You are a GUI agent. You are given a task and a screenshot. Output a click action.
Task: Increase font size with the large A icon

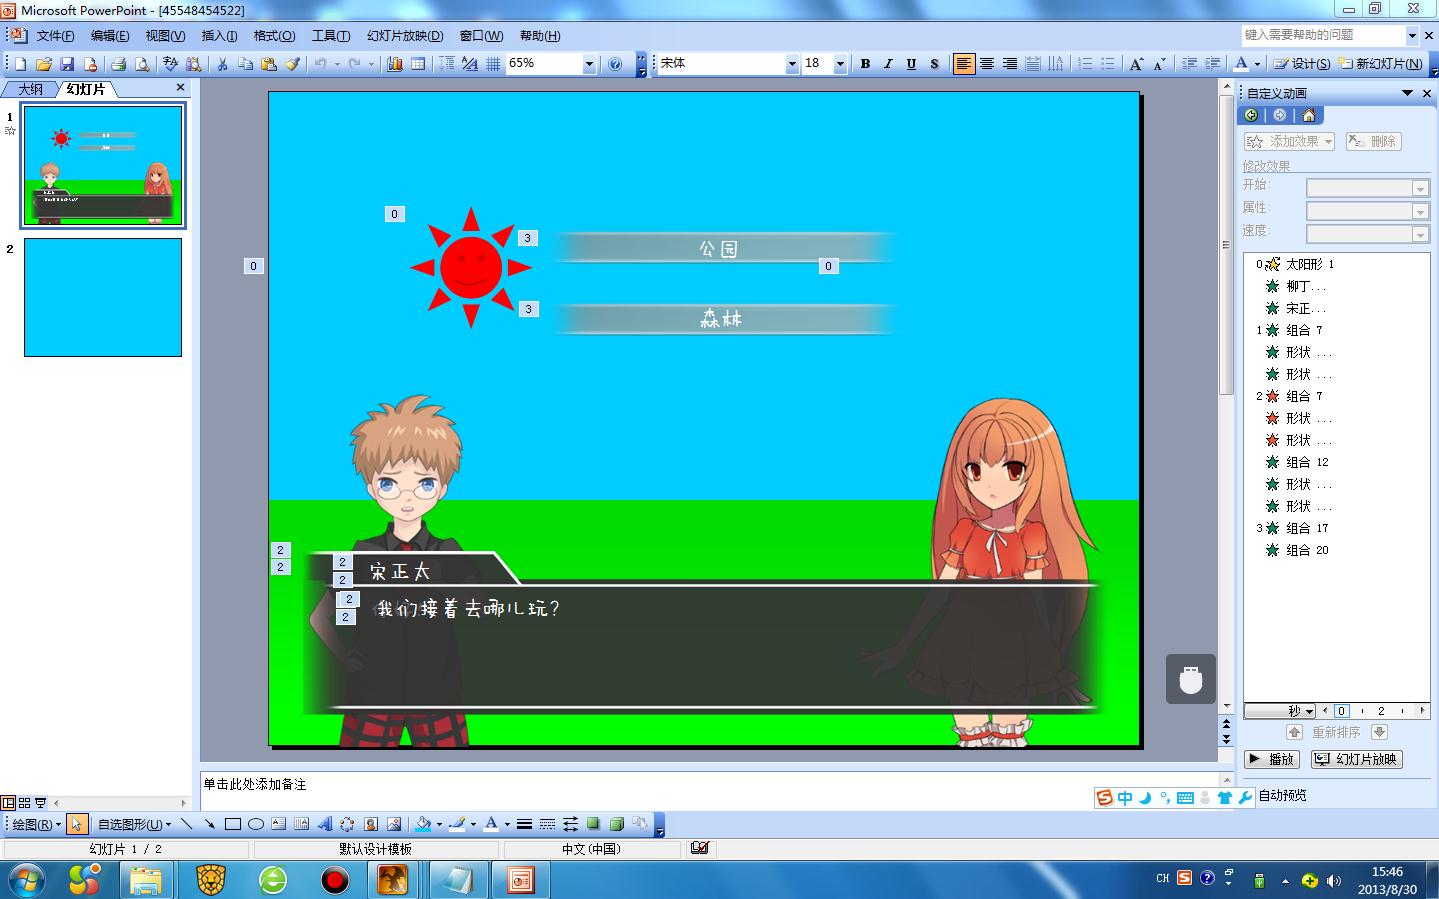pos(1136,64)
